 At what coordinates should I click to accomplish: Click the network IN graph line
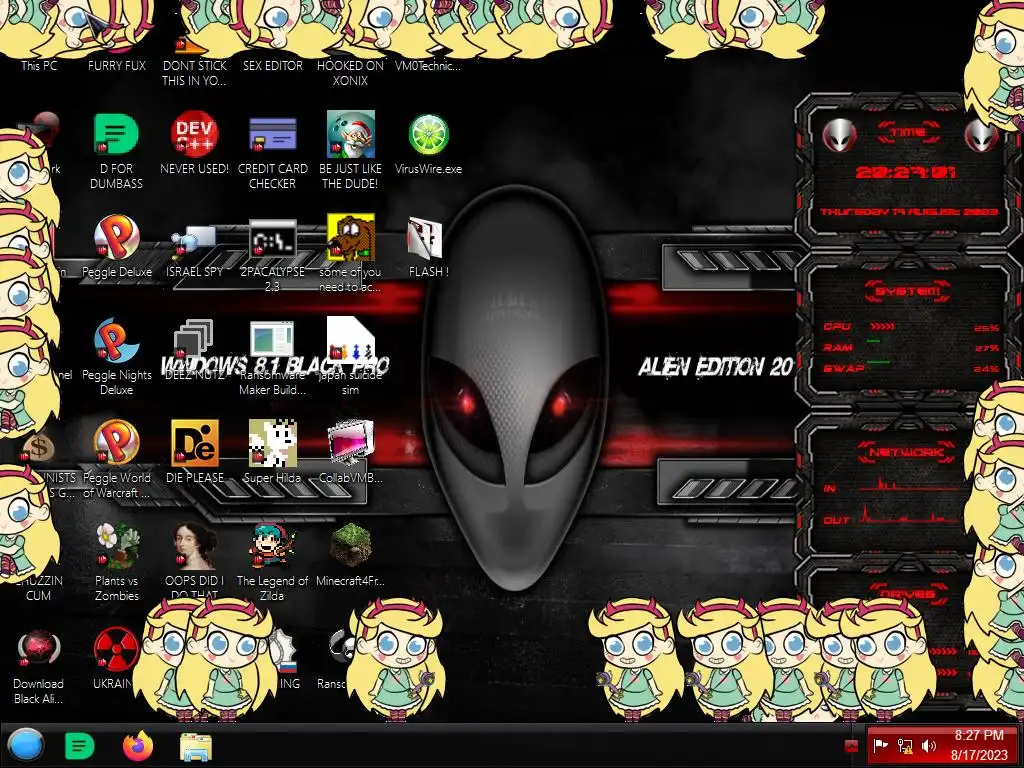click(910, 484)
